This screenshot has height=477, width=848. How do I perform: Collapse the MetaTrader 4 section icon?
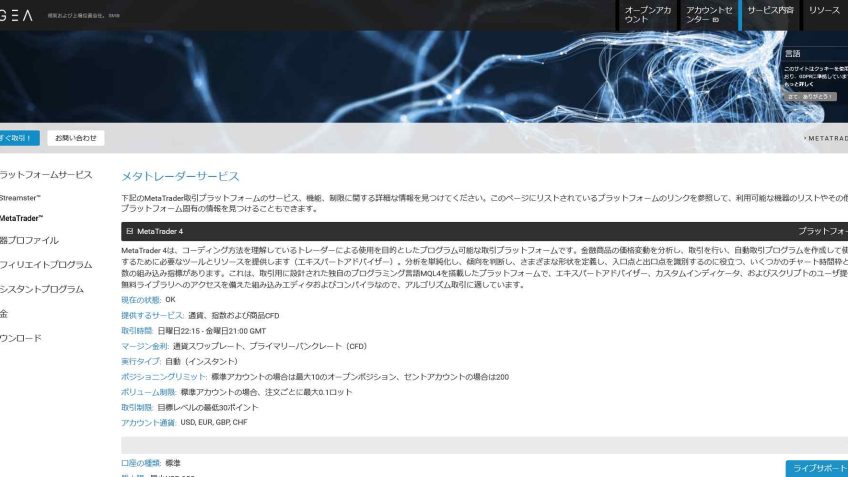pos(129,231)
